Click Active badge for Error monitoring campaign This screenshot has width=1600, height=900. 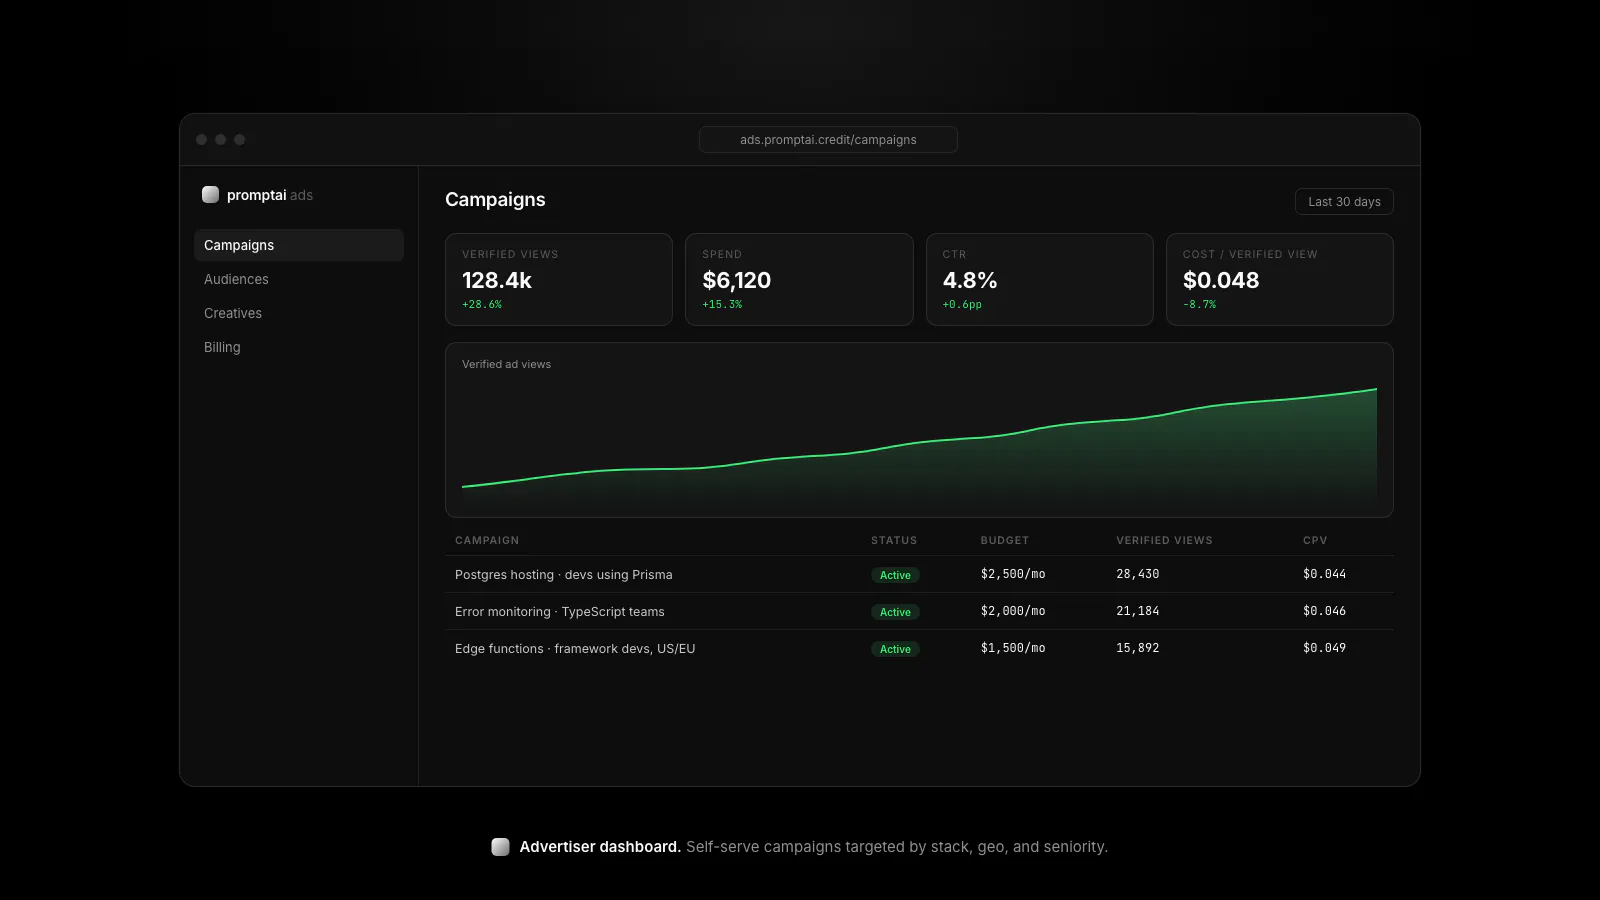point(895,612)
